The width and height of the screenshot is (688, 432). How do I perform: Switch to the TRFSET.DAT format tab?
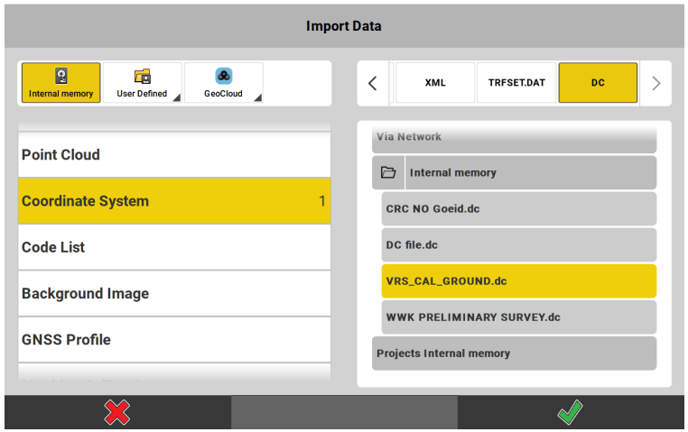(516, 83)
